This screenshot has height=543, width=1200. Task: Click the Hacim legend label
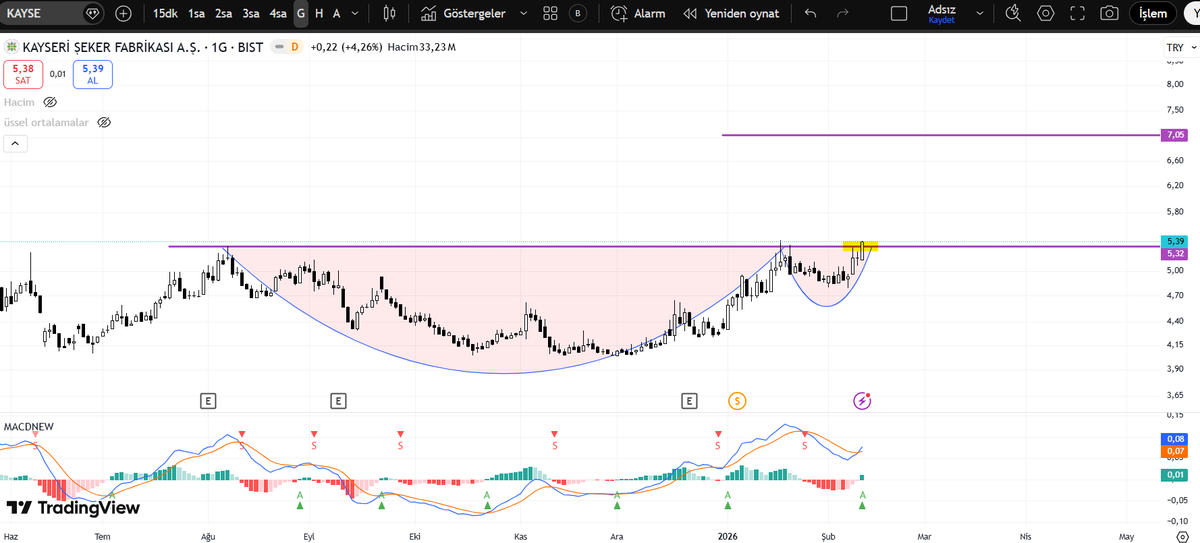tap(19, 102)
